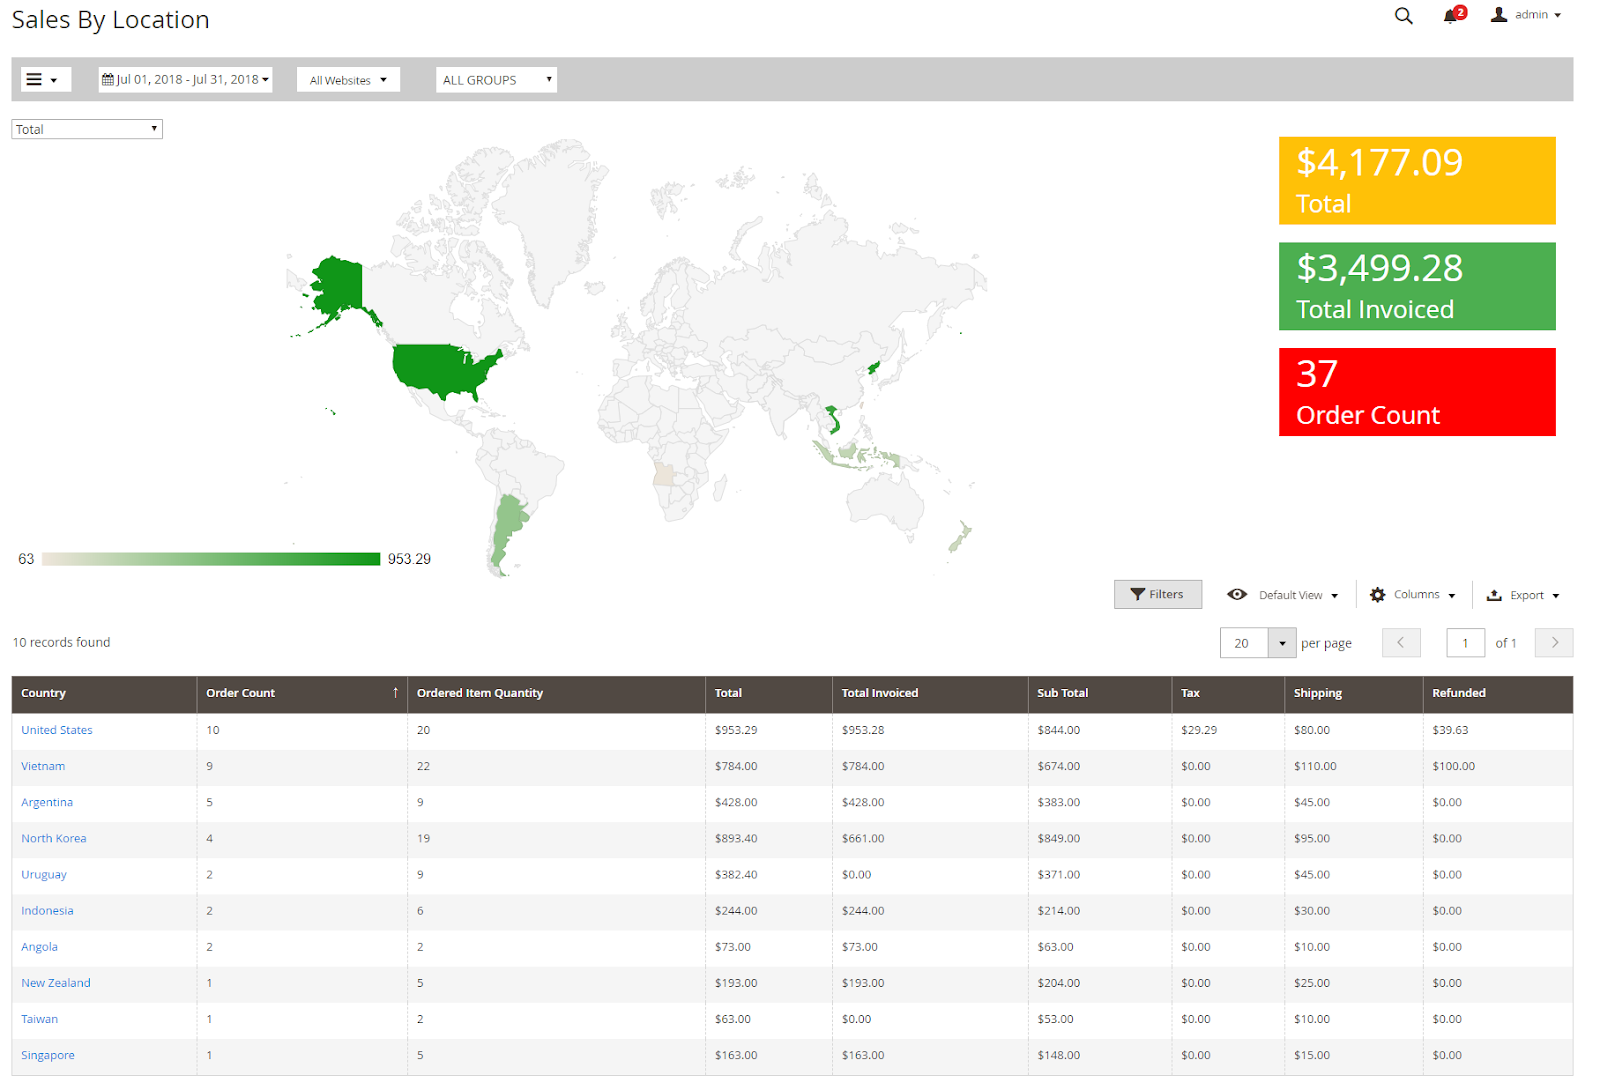Go to the previous page arrow

pos(1400,643)
